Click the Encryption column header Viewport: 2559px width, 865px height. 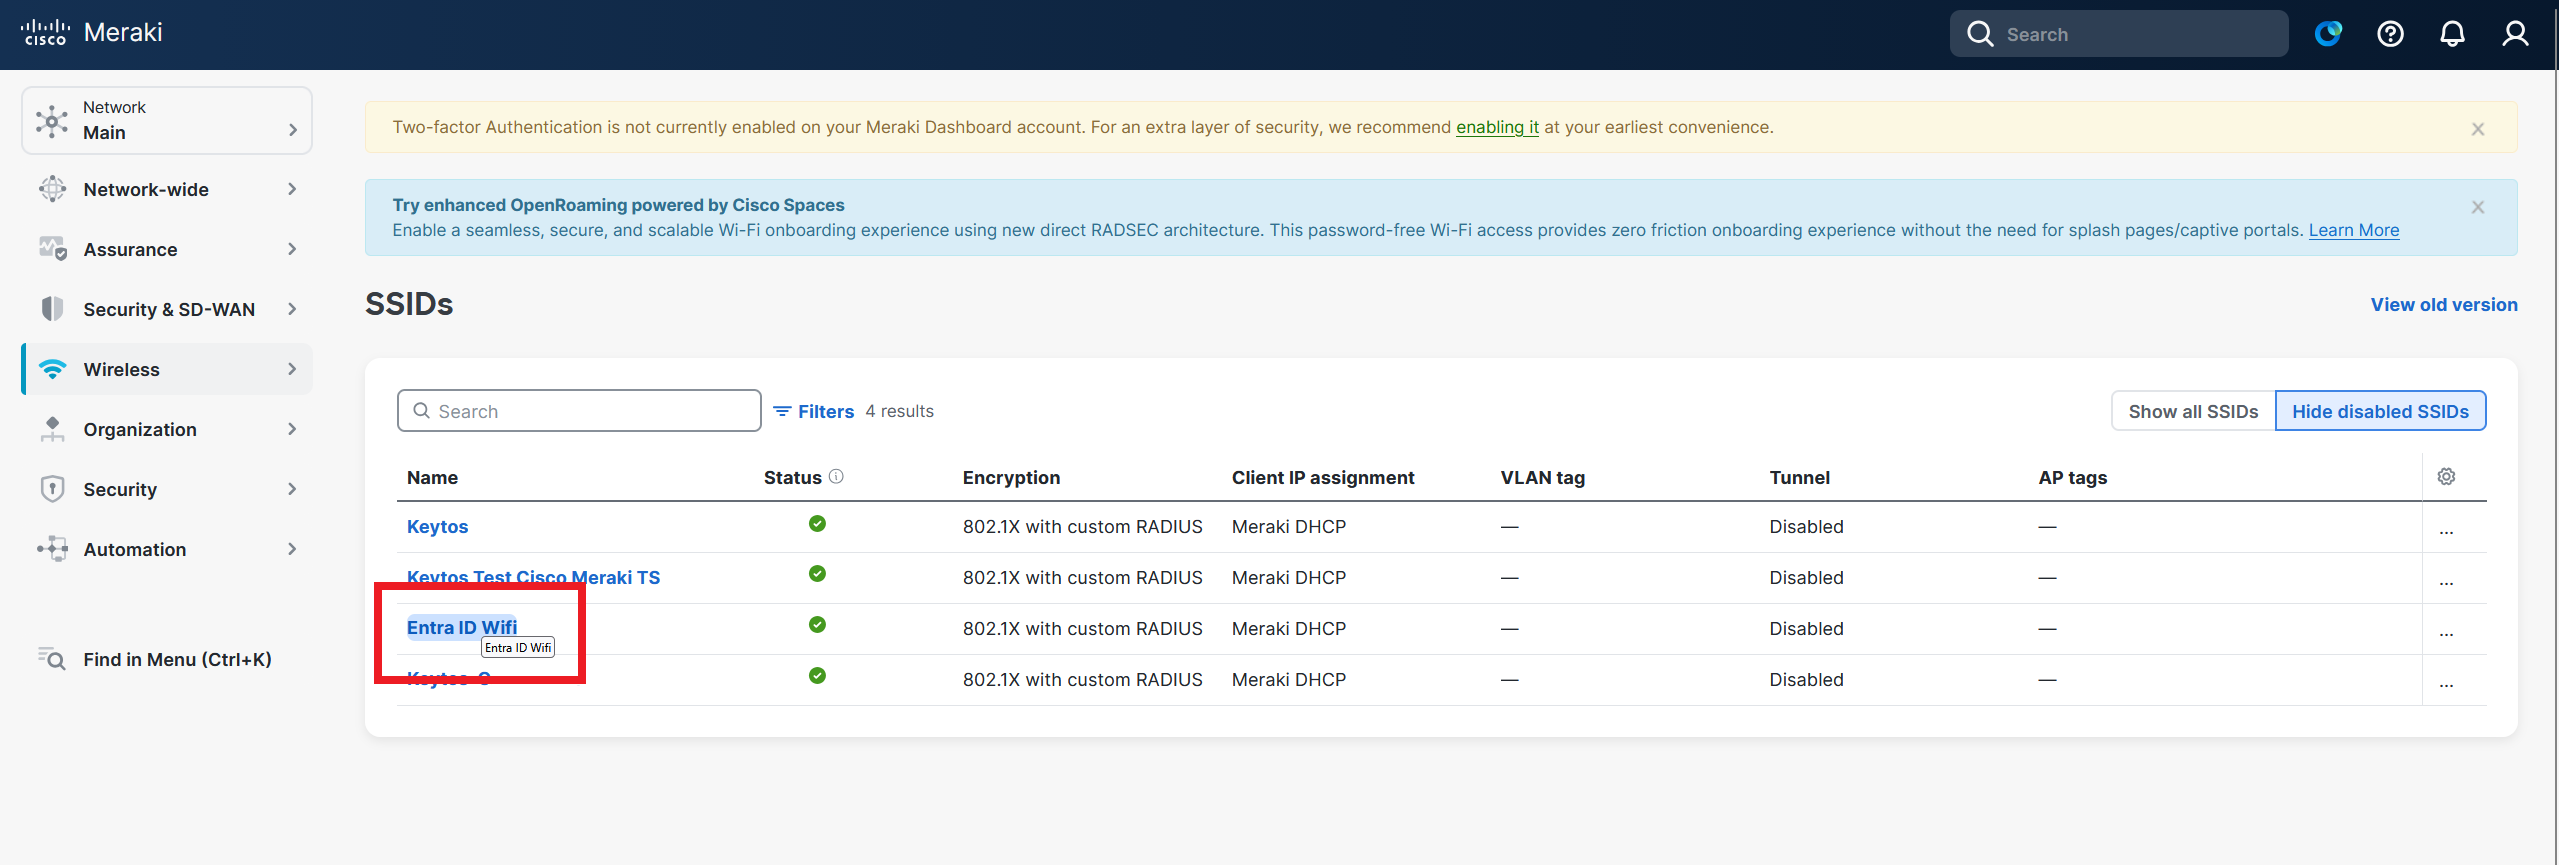(1011, 478)
